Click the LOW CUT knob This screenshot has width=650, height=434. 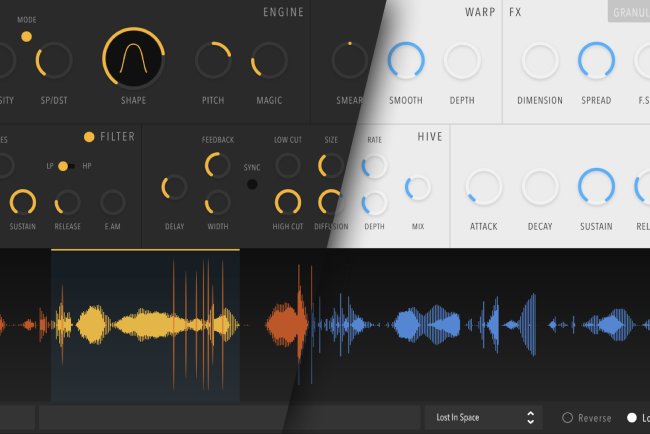[288, 165]
